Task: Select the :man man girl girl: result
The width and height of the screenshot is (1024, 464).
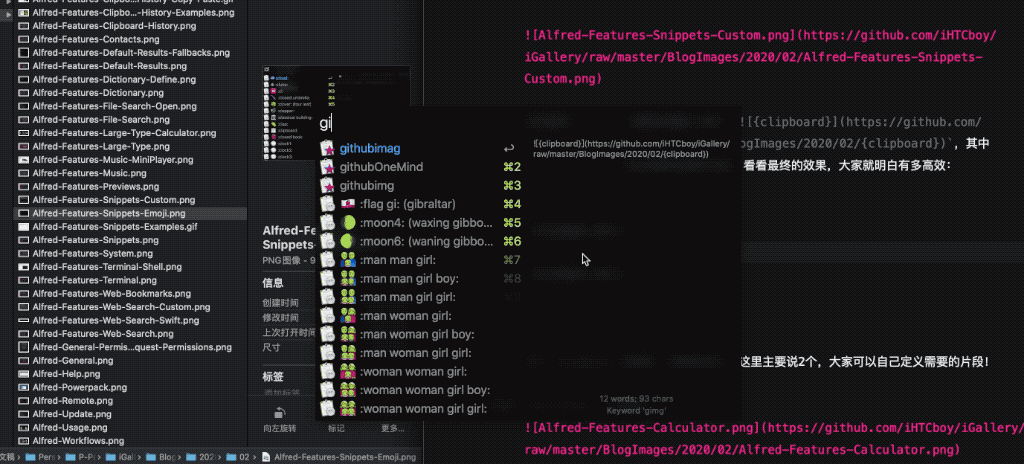Action: click(x=421, y=297)
